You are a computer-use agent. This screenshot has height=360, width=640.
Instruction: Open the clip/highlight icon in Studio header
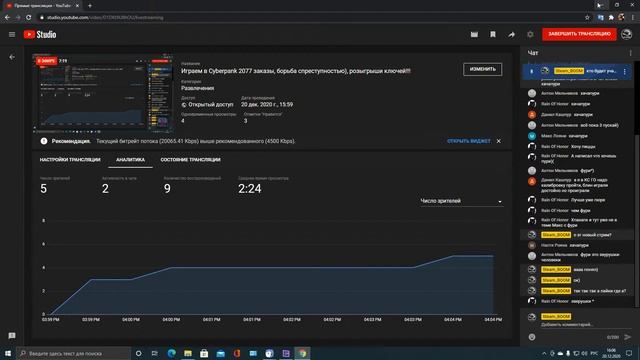(x=474, y=35)
